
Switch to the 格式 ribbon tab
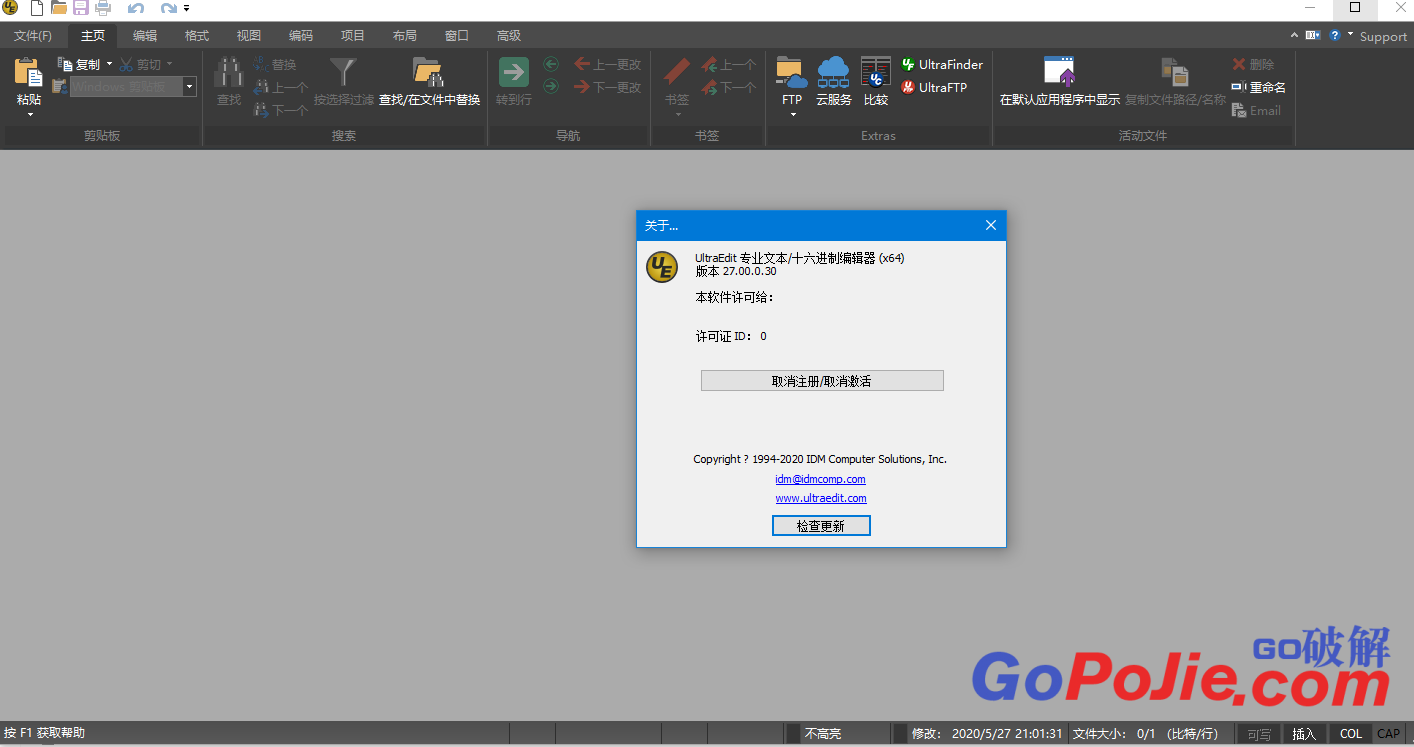click(197, 35)
